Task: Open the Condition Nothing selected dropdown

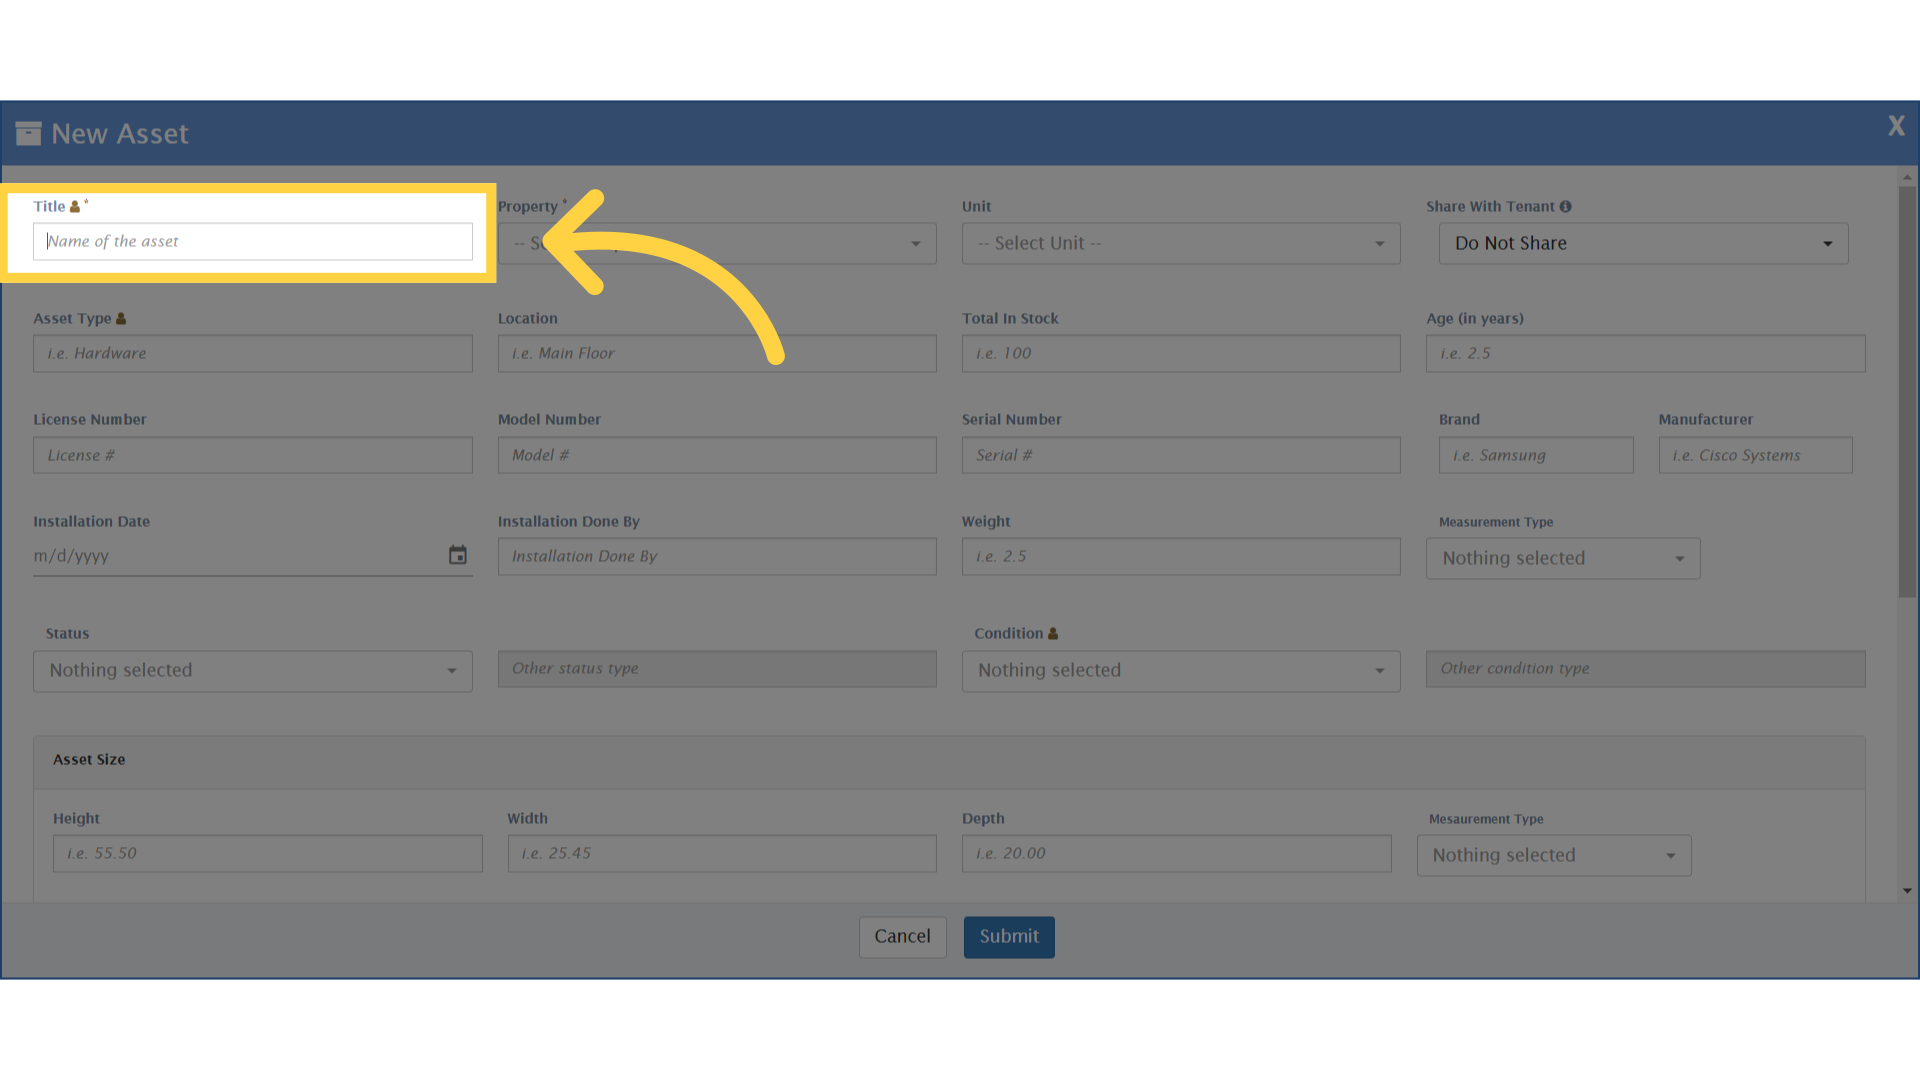Action: click(1180, 670)
